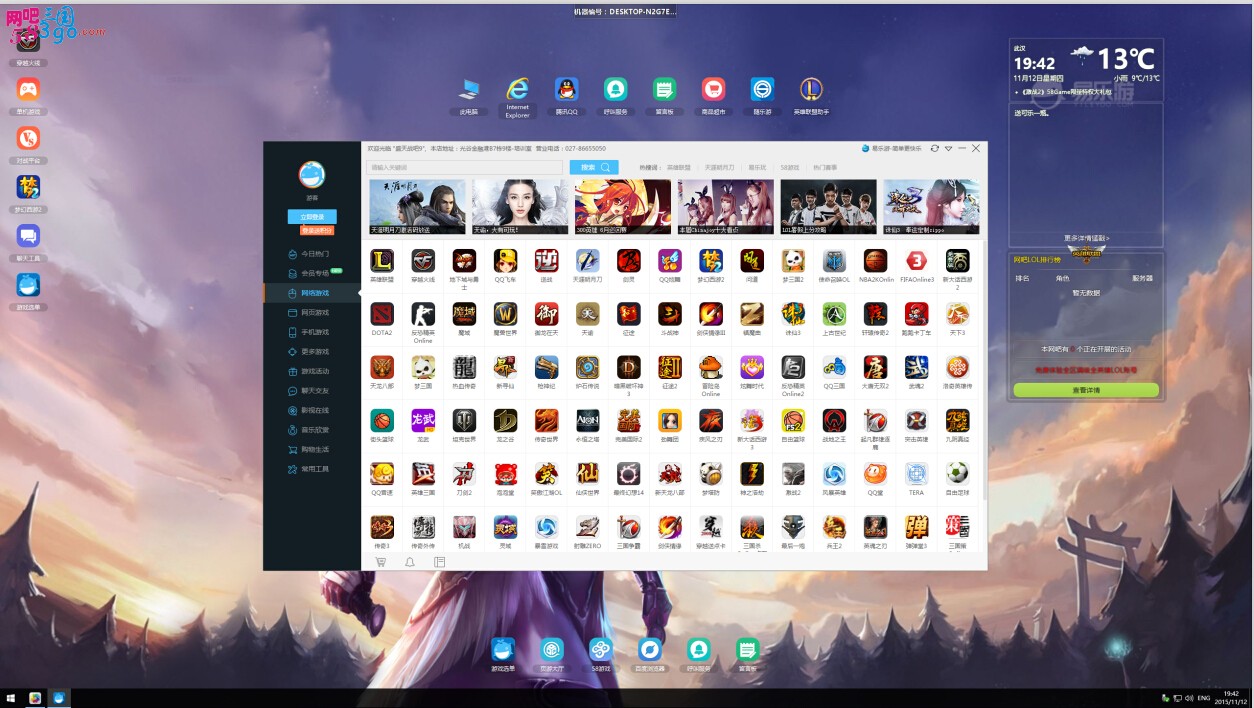This screenshot has height=708, width=1254.
Task: Click the orange 登录送积分 button
Action: click(x=316, y=230)
